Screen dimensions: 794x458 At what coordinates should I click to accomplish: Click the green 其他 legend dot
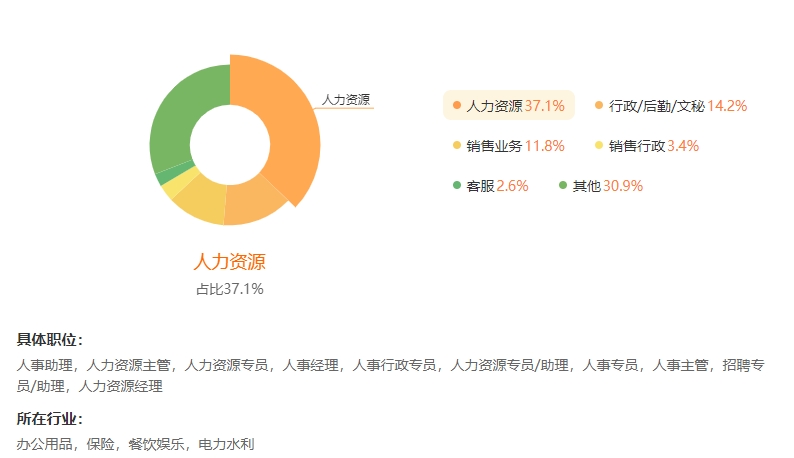point(563,185)
